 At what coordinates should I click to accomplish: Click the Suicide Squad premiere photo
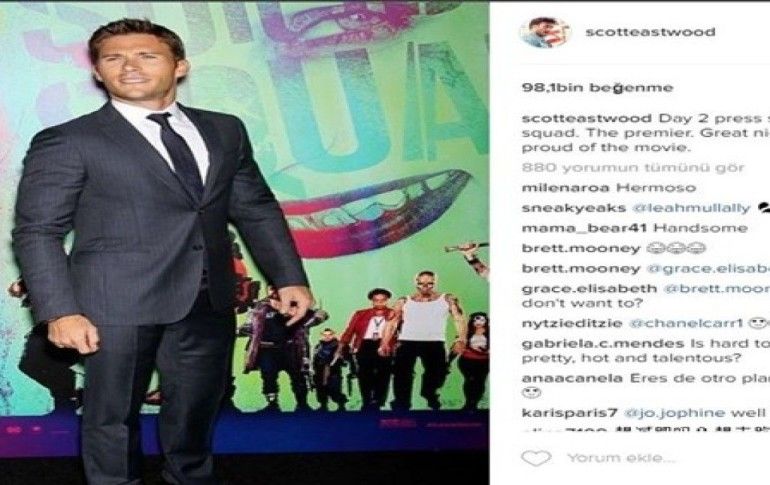coord(245,242)
